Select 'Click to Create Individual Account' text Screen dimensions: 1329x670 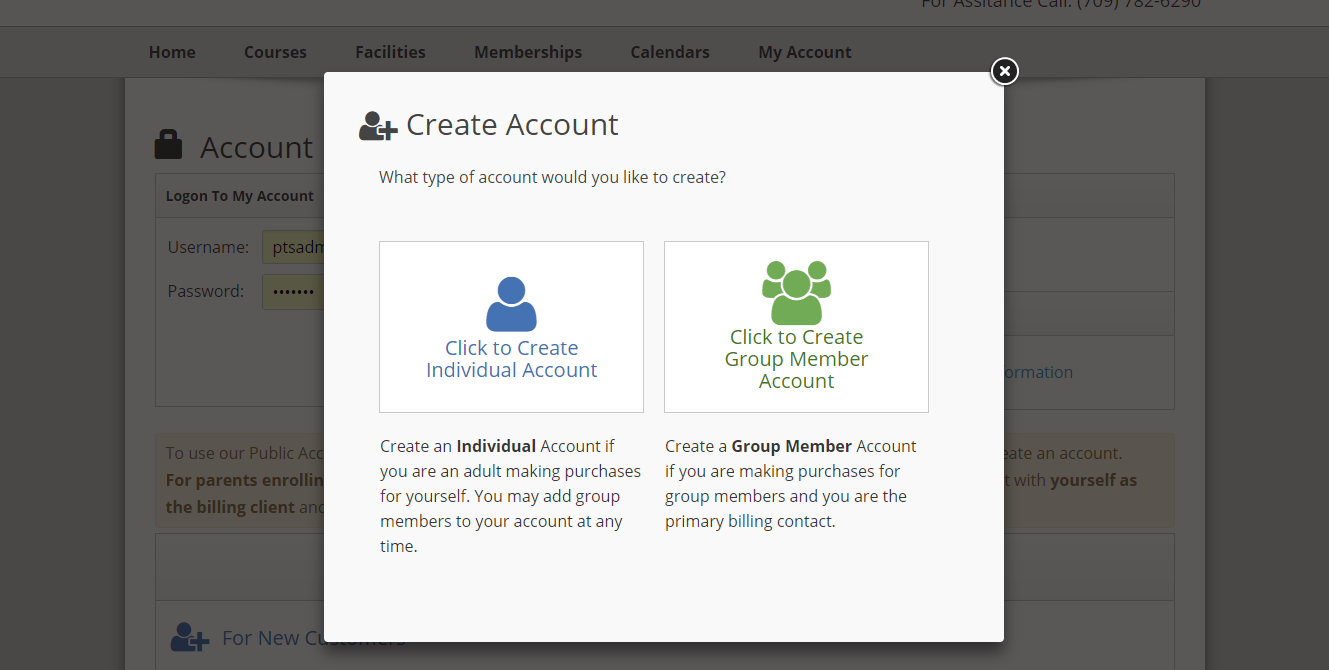pos(511,359)
